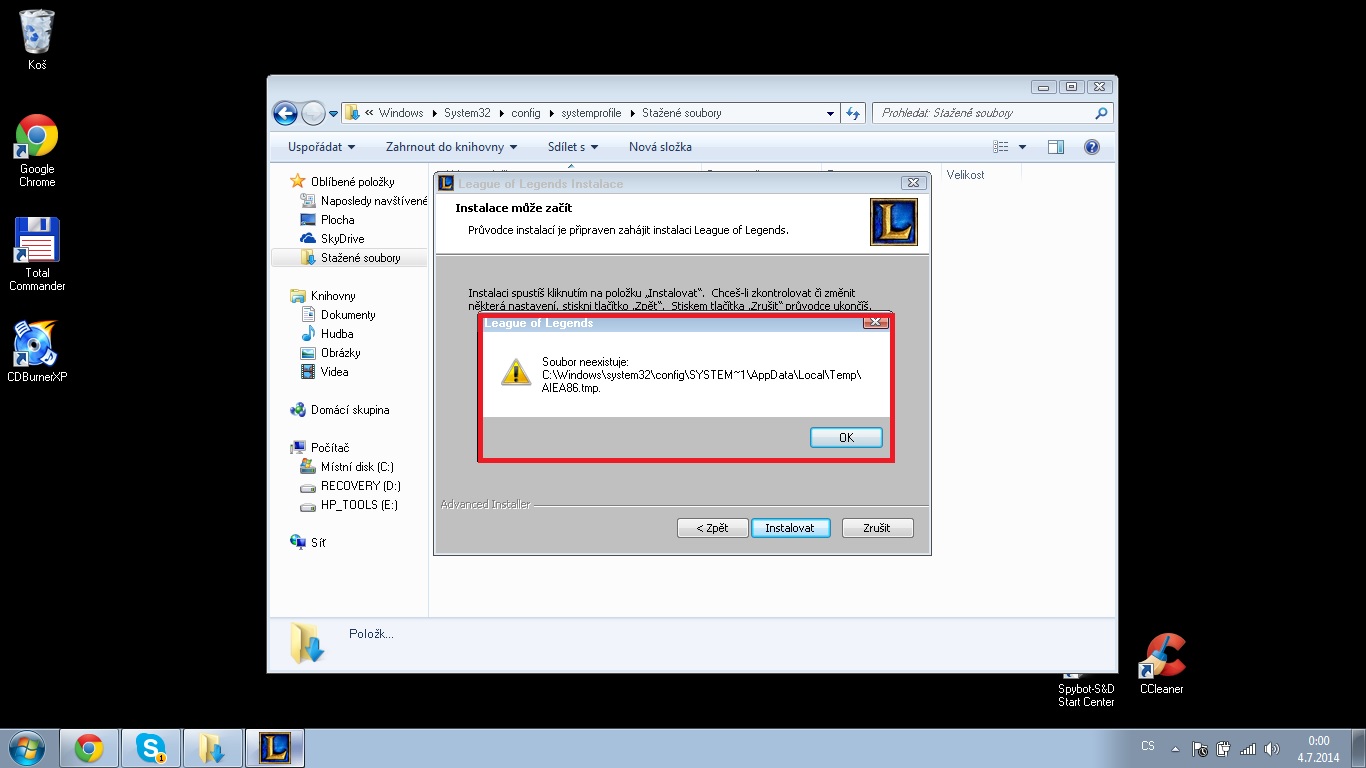The width and height of the screenshot is (1366, 768).
Task: Open the address bar history dropdown
Action: coord(831,113)
